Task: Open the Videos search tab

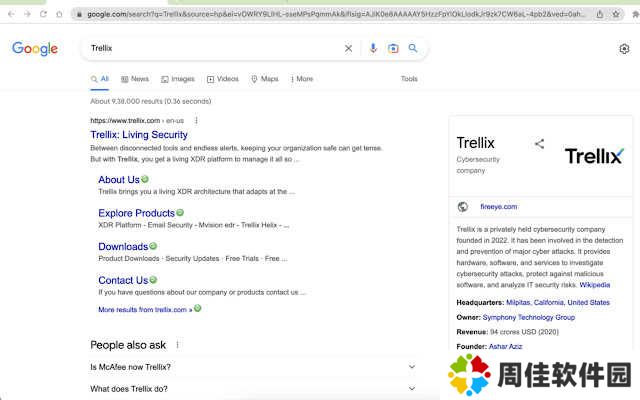Action: (x=223, y=79)
